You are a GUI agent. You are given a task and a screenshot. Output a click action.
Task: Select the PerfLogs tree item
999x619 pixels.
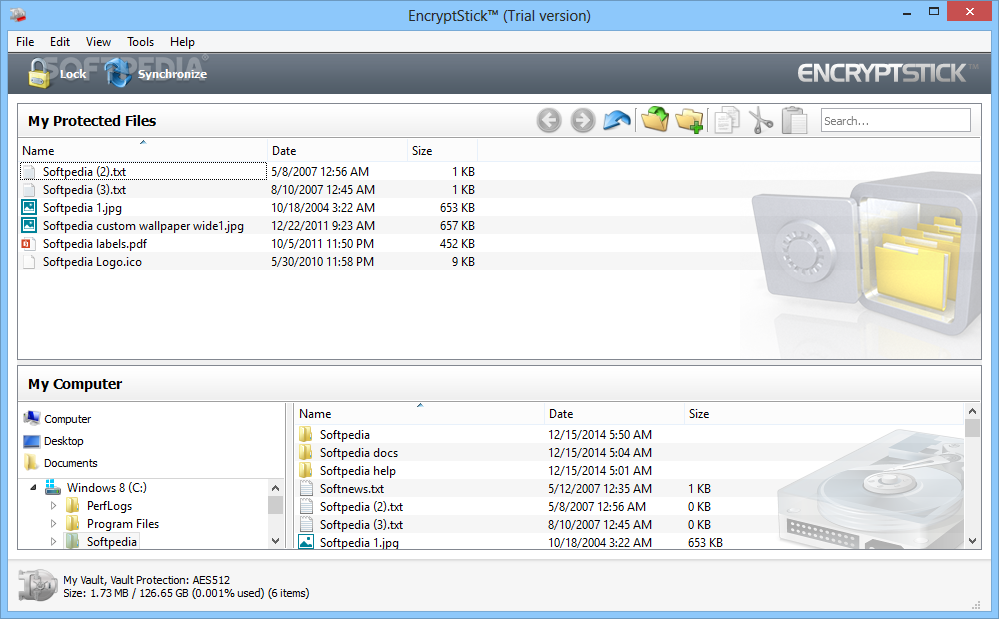point(110,506)
